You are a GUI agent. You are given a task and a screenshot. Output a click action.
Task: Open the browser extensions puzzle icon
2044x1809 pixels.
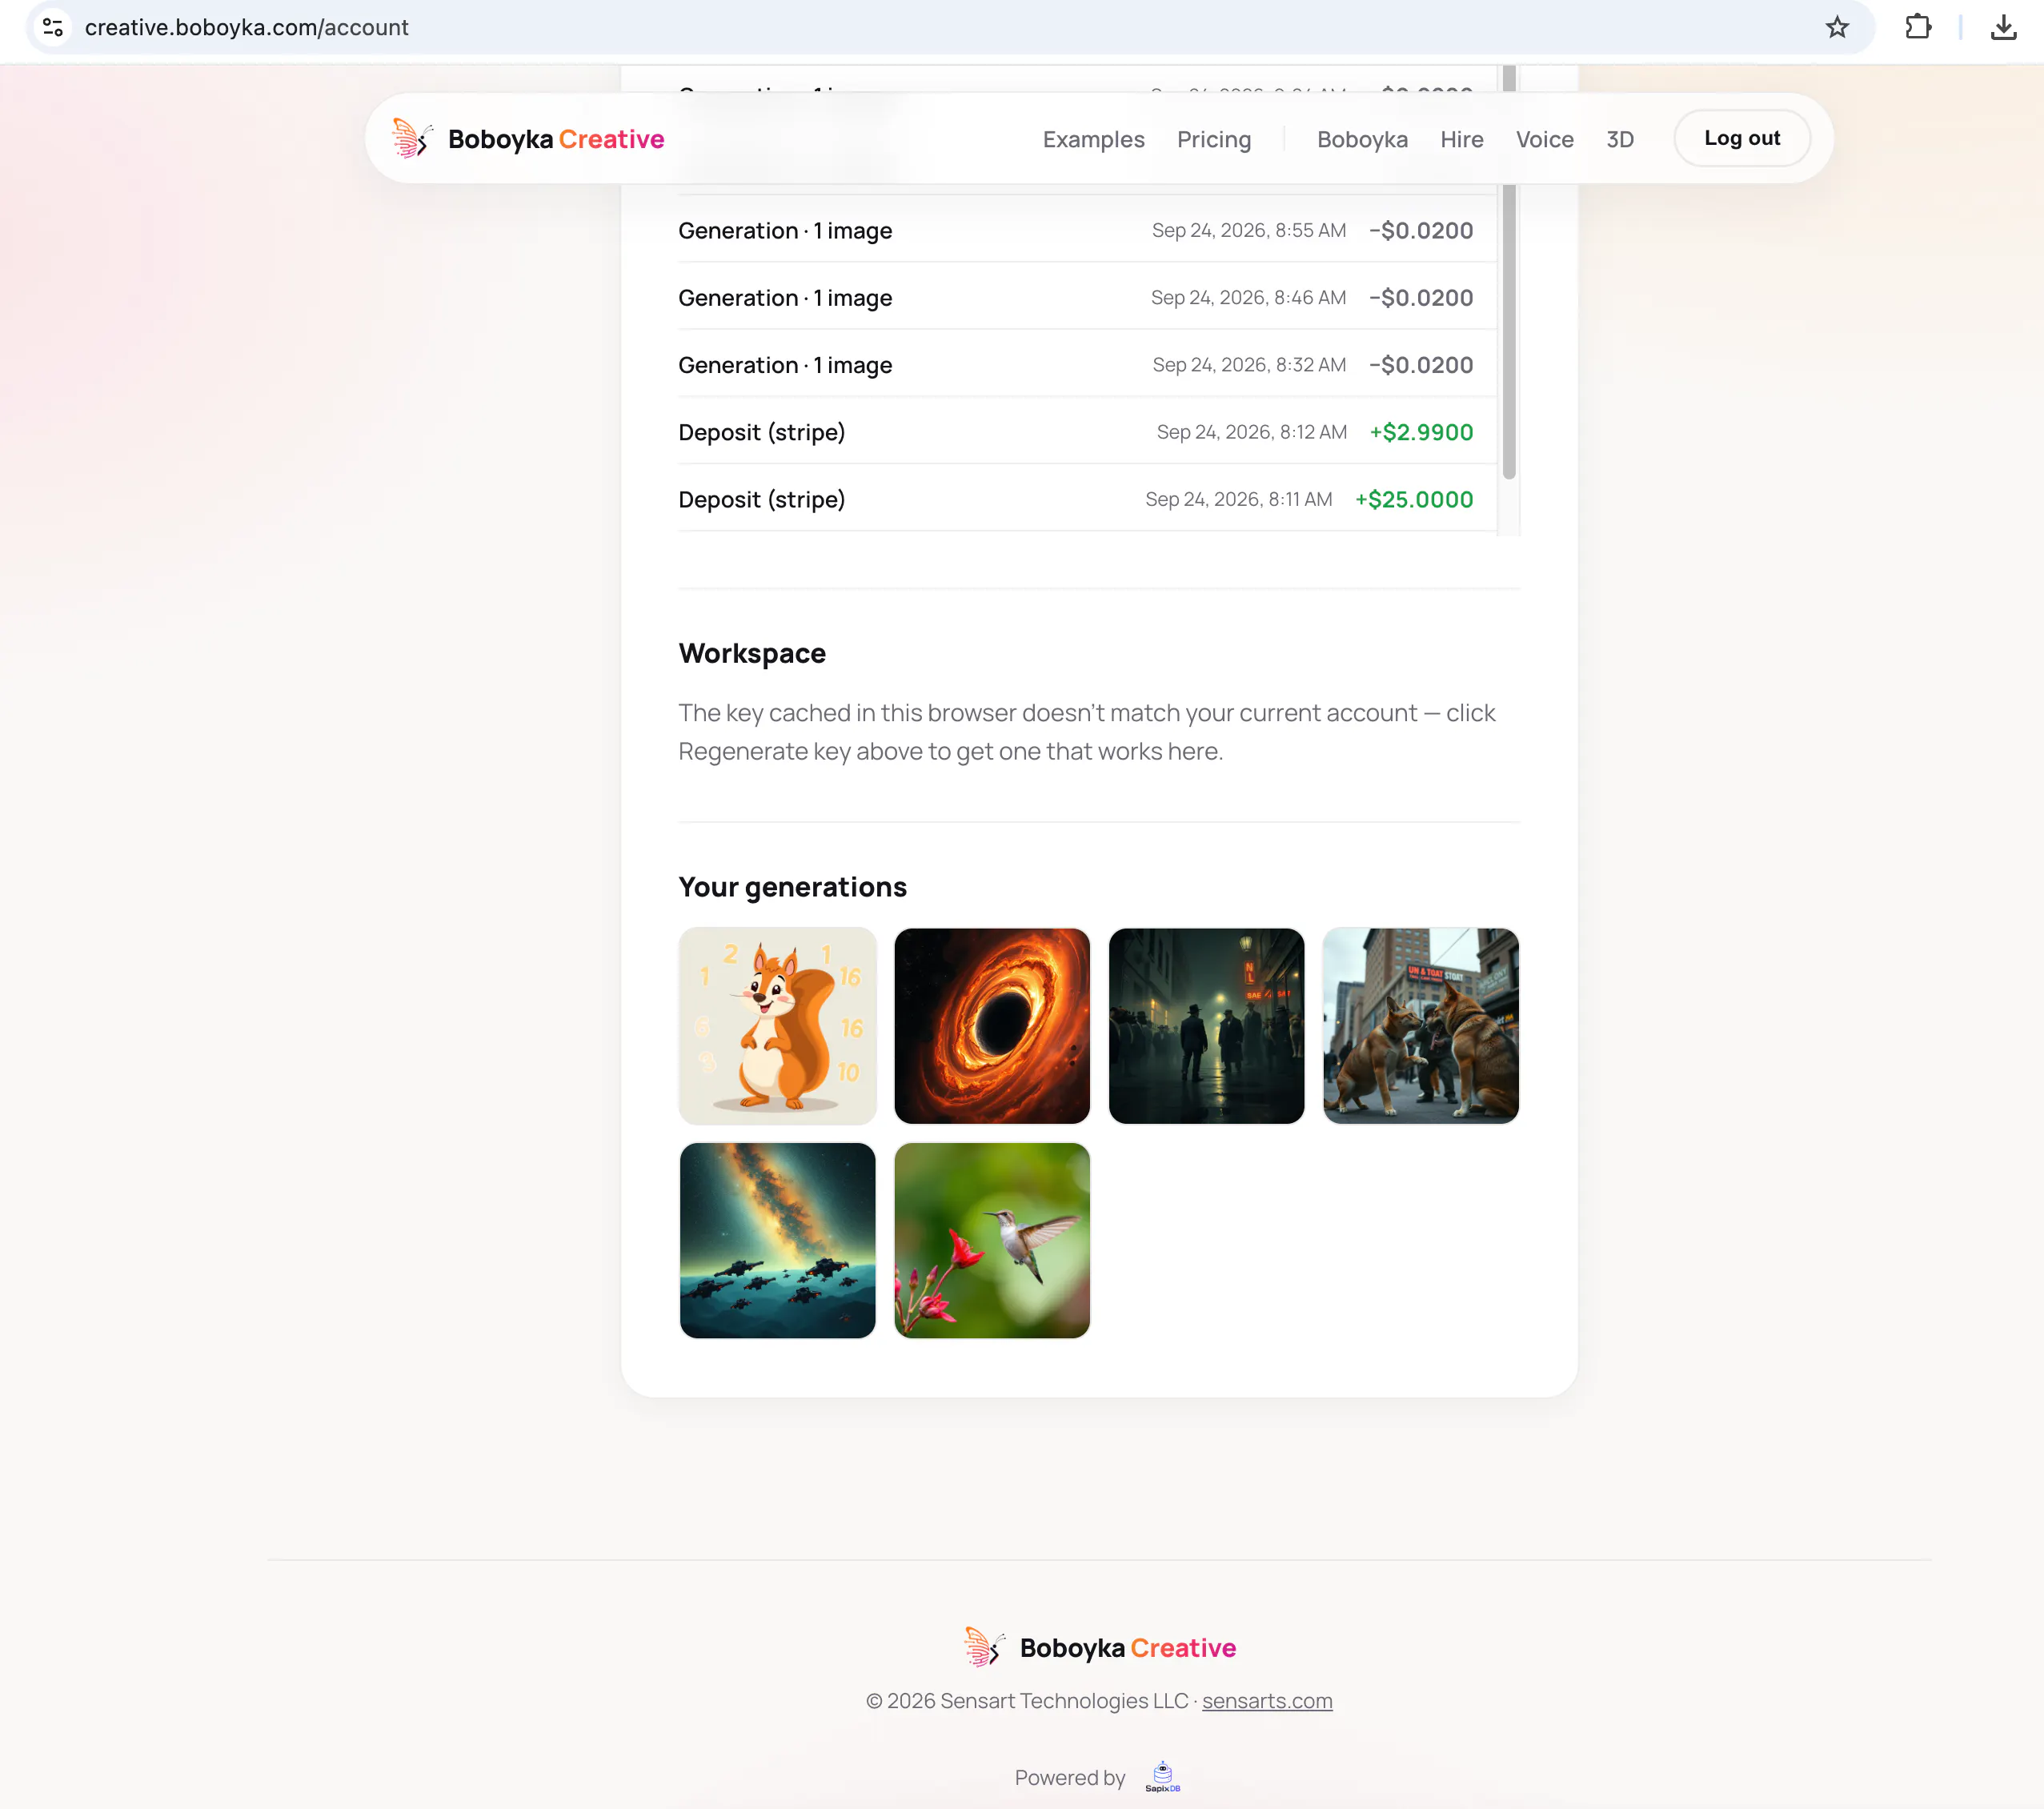[1917, 27]
